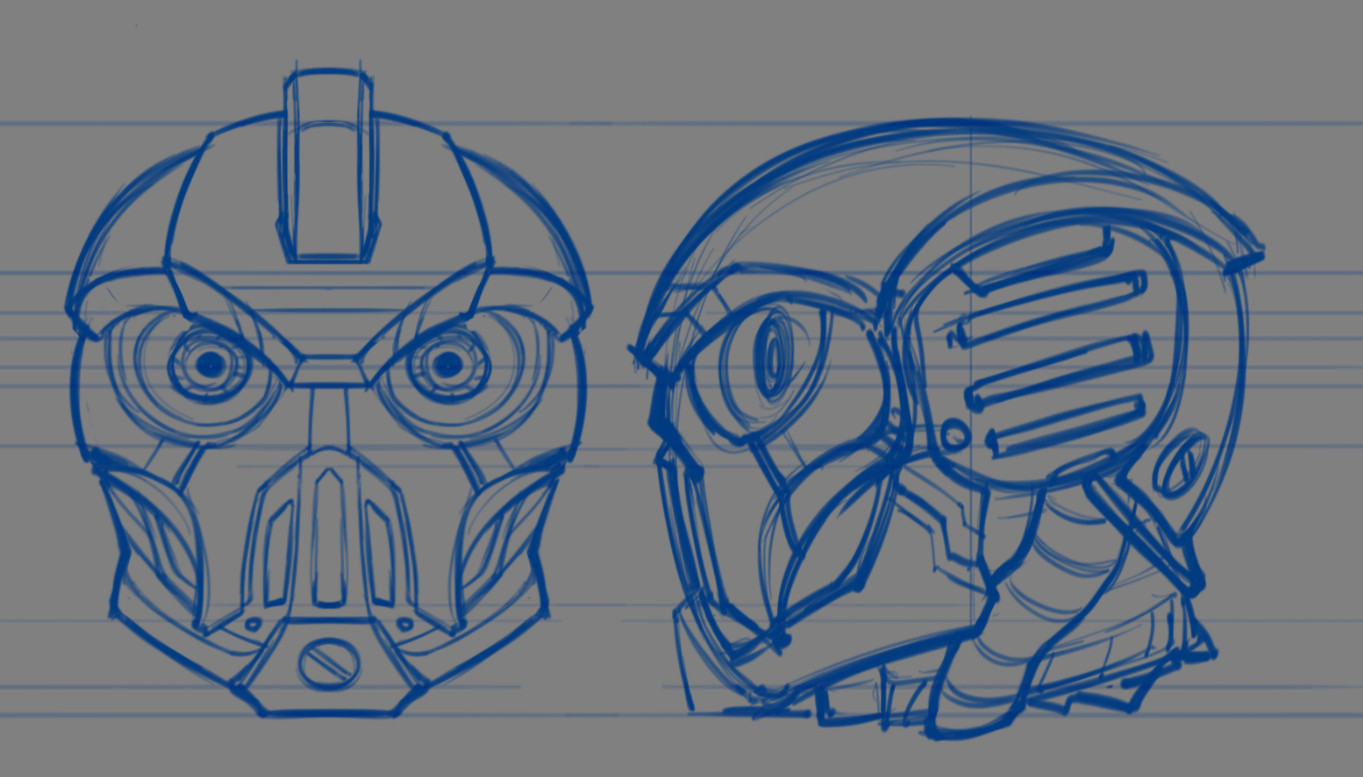Click the nose bridge plate between the eyes

coord(328,372)
